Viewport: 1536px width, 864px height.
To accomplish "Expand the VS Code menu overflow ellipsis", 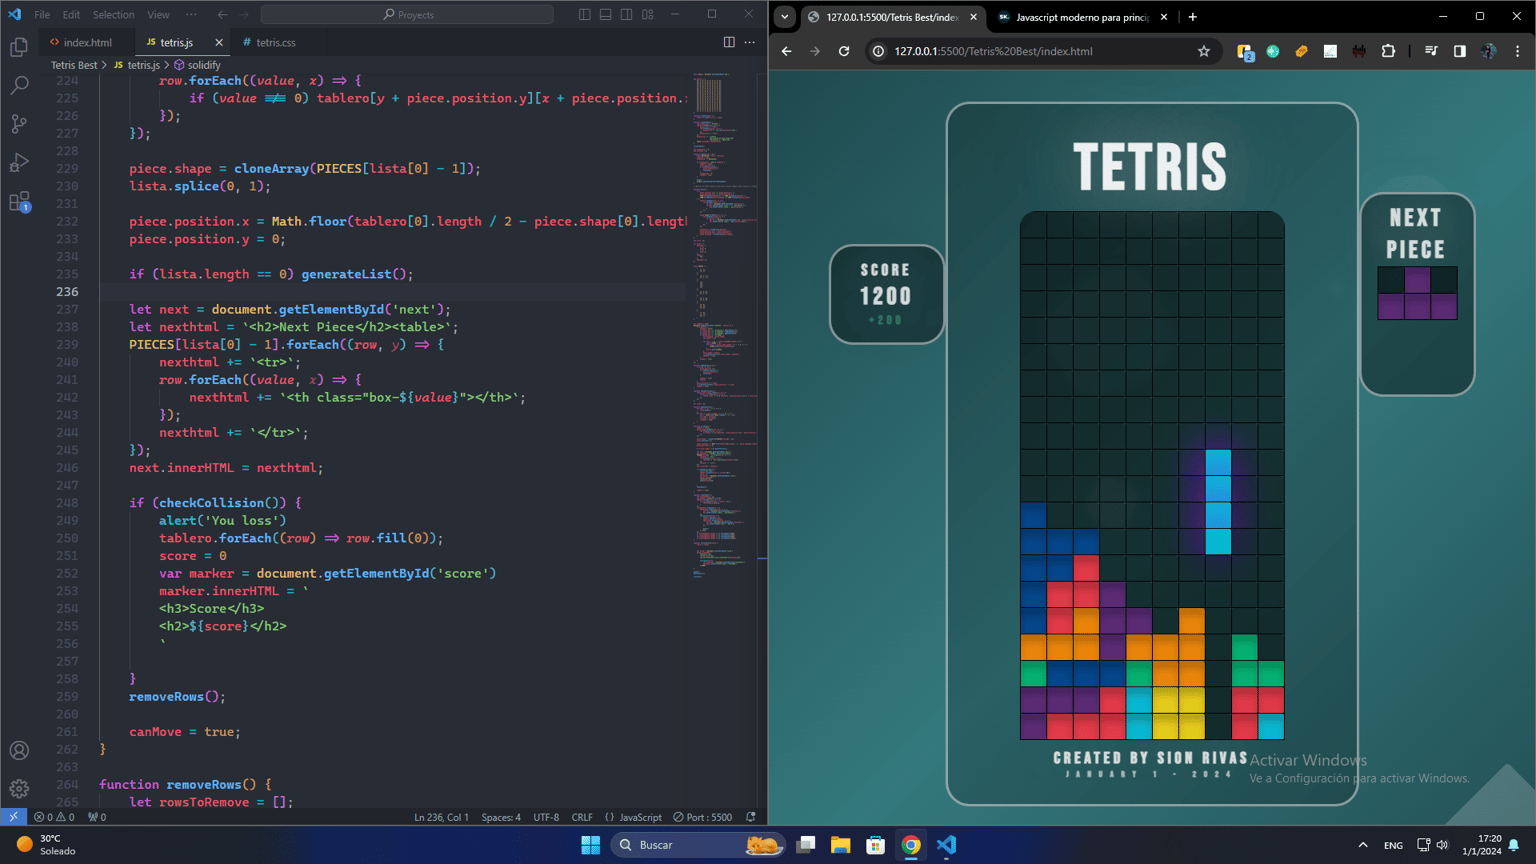I will point(191,15).
